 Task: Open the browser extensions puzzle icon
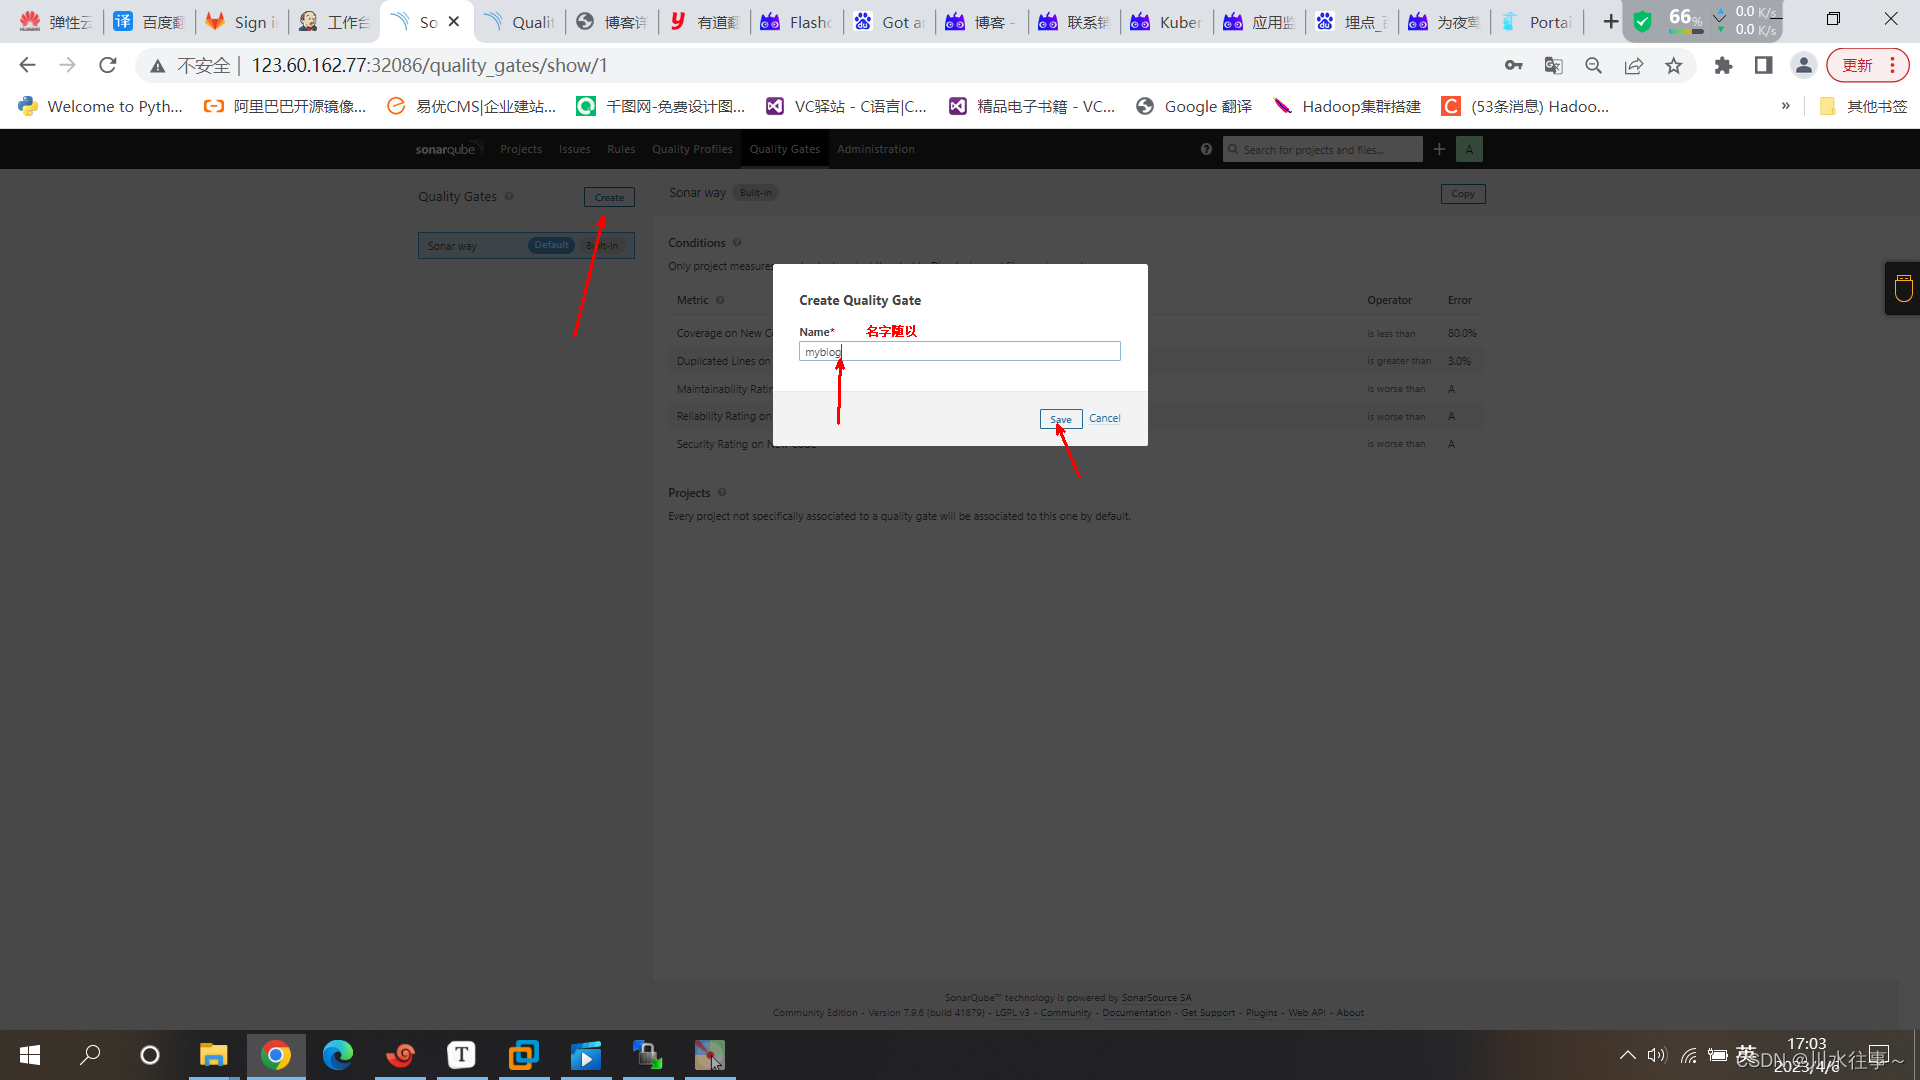click(1723, 66)
